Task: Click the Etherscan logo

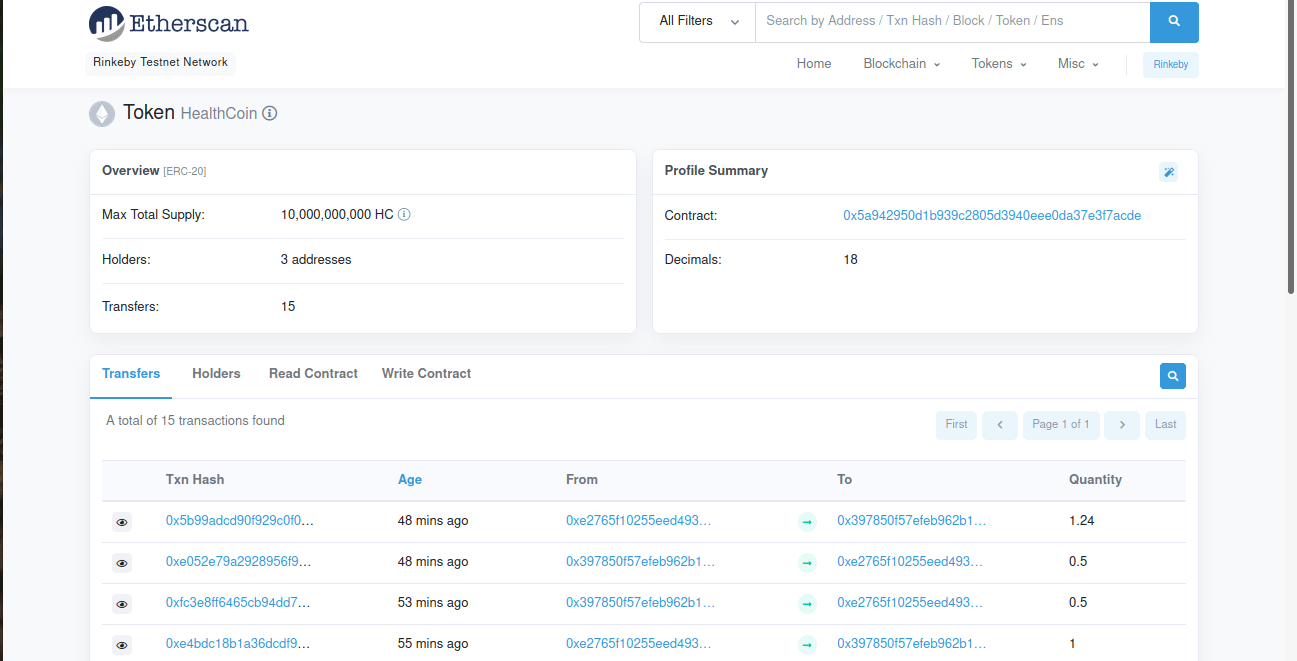Action: click(x=168, y=23)
